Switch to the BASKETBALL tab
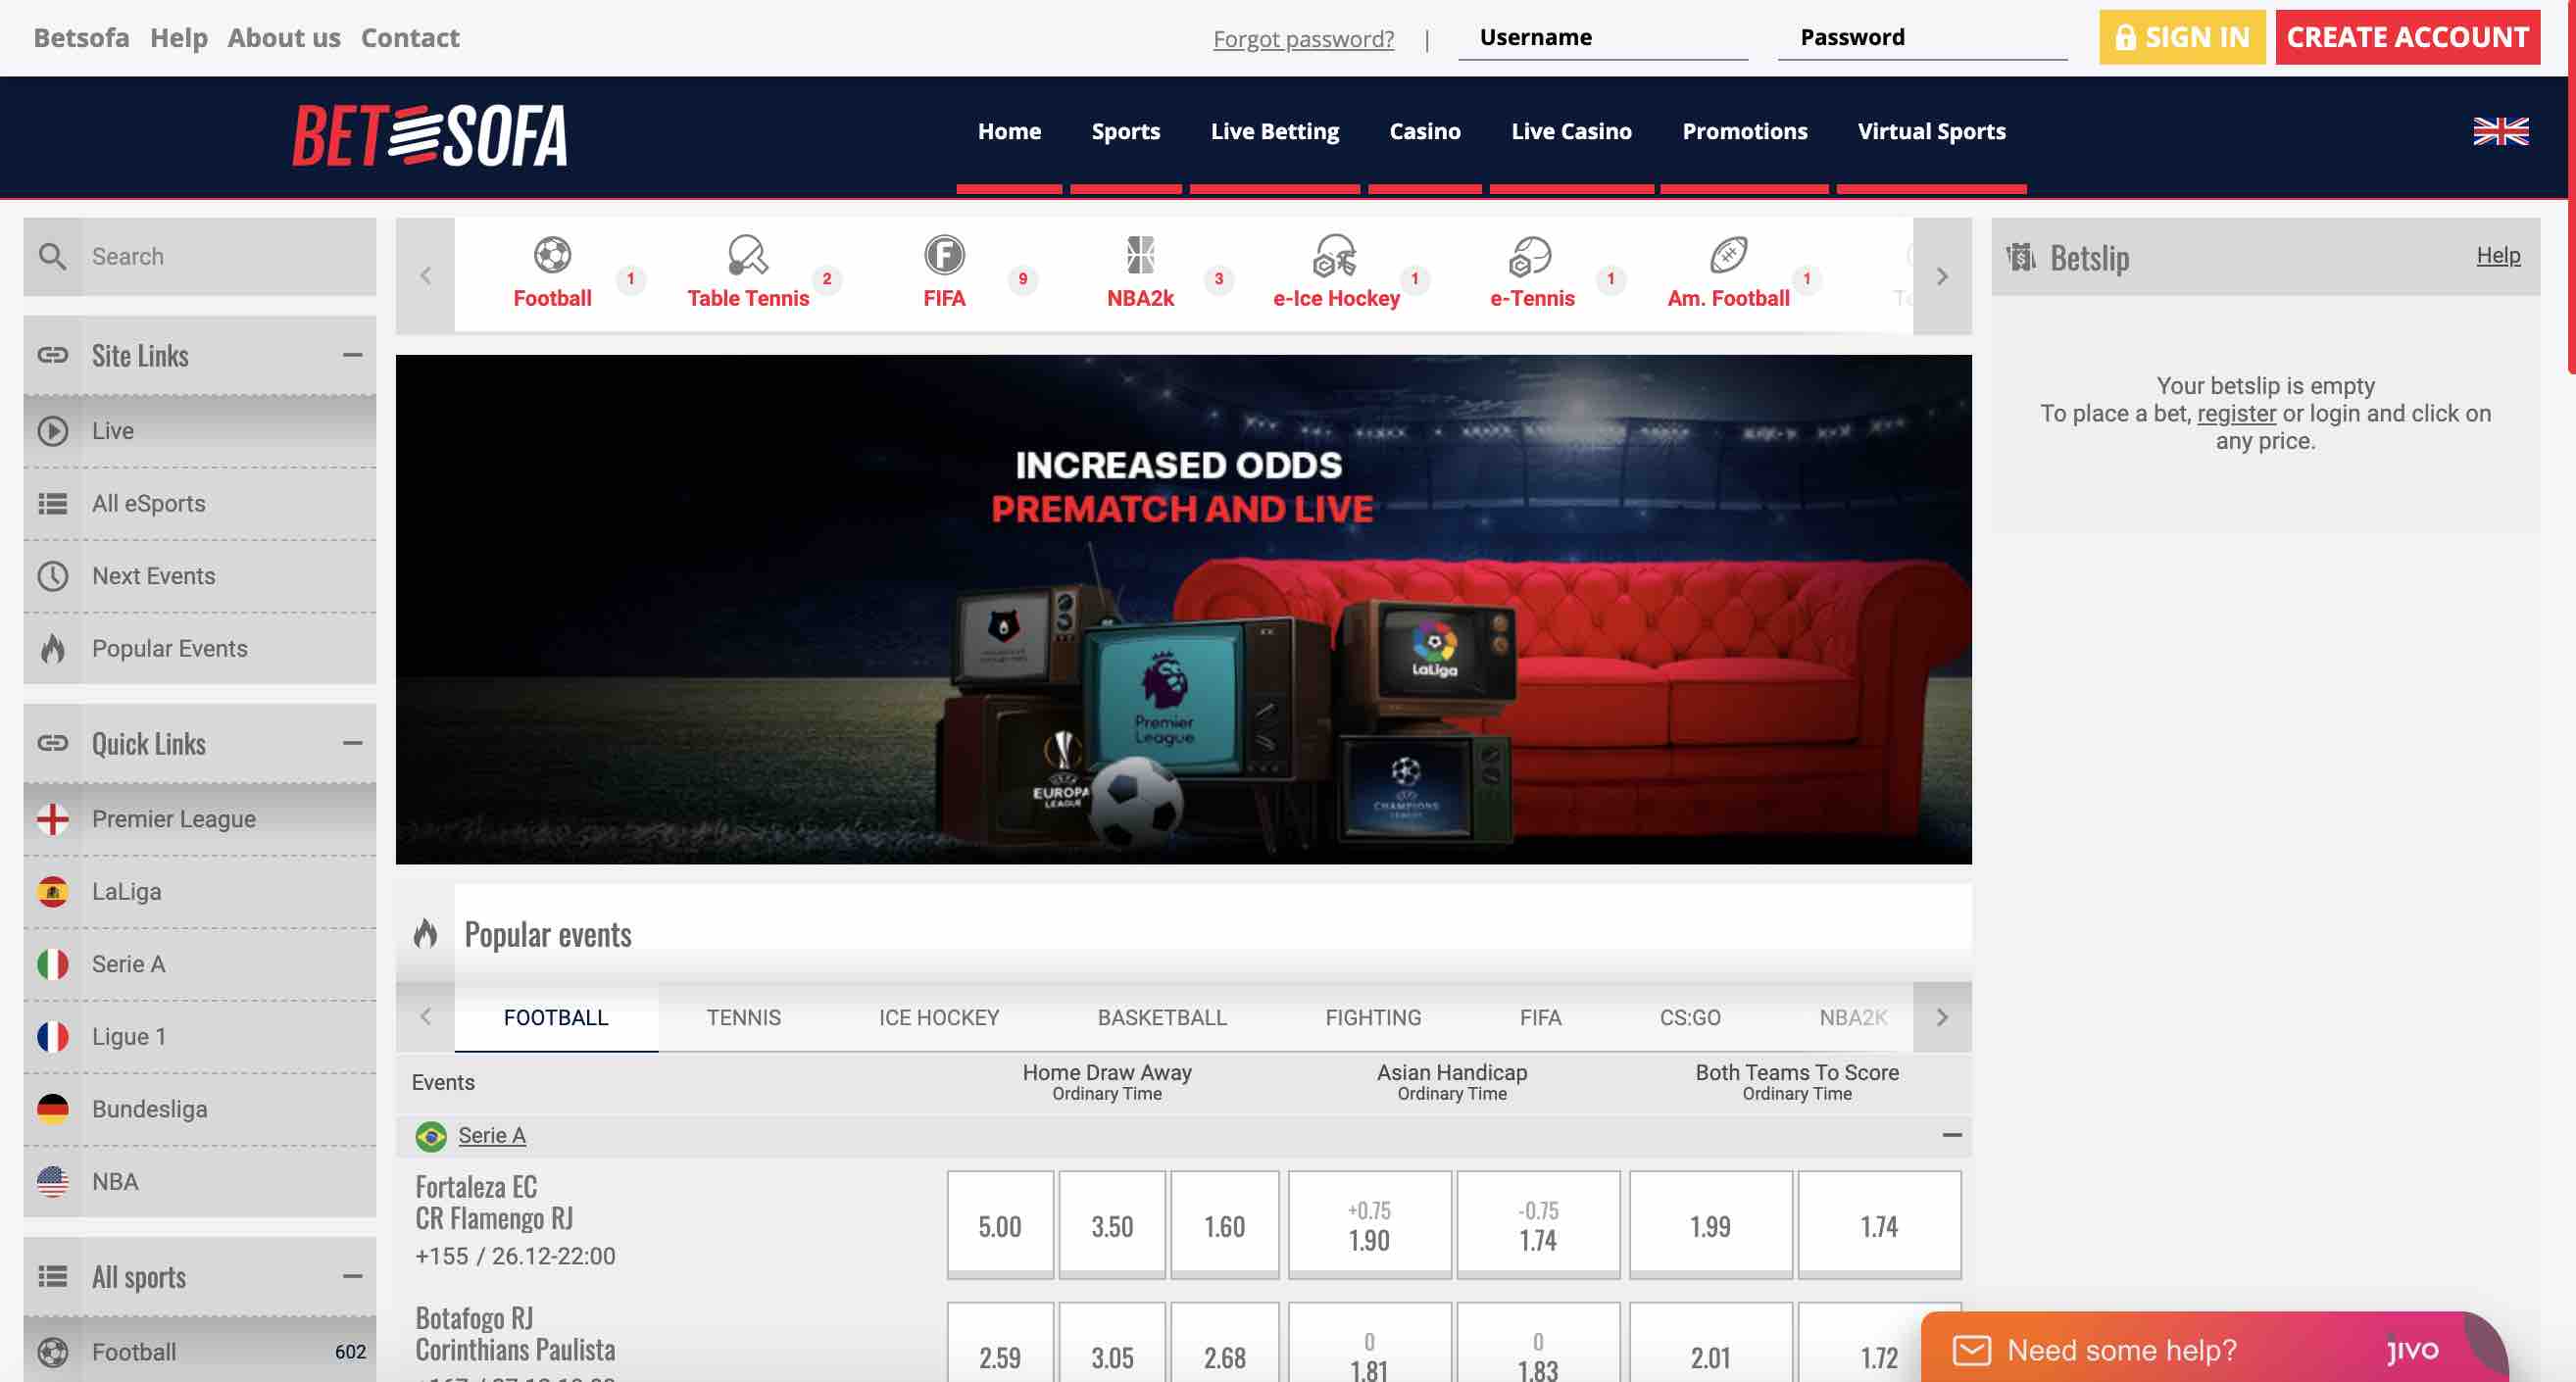Image resolution: width=2576 pixels, height=1382 pixels. [x=1162, y=1017]
